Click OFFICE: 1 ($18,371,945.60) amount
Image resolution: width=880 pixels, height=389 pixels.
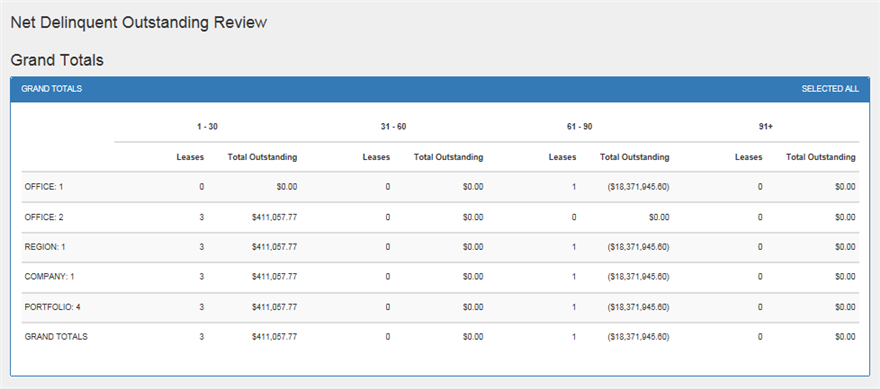(x=638, y=187)
